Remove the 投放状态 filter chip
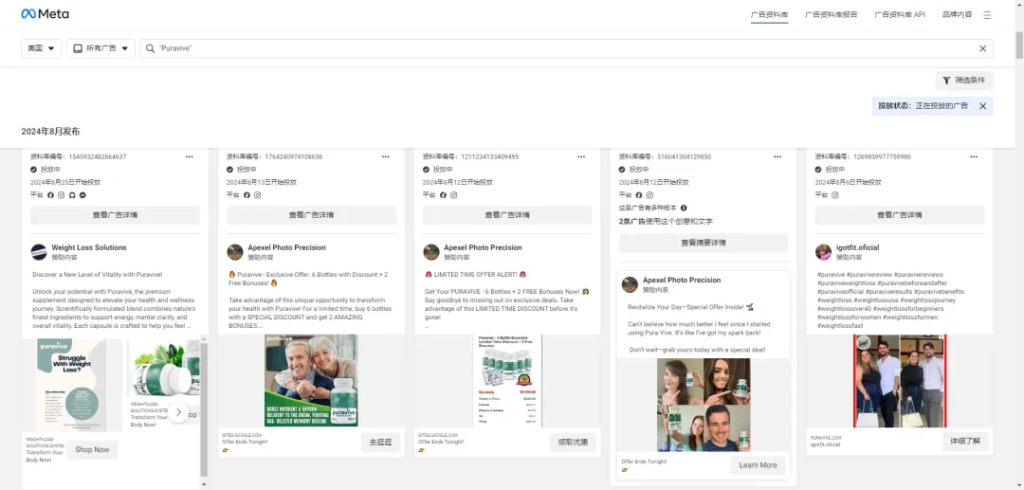 (x=982, y=106)
